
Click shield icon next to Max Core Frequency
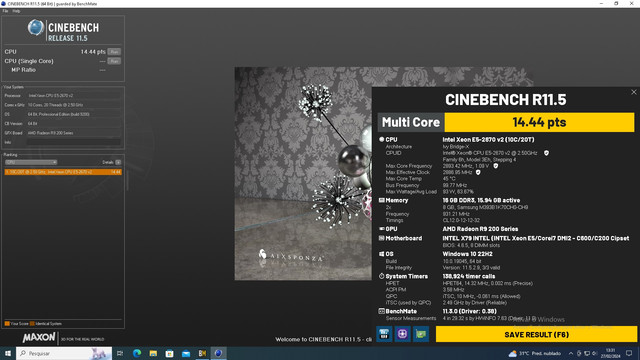point(496,166)
